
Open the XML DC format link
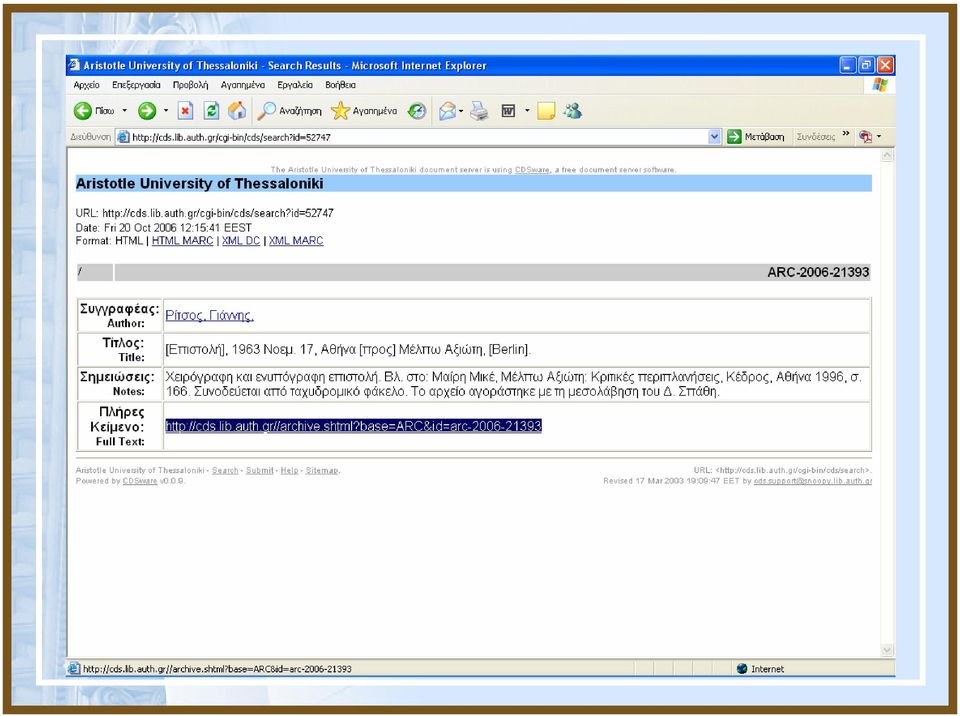point(241,241)
